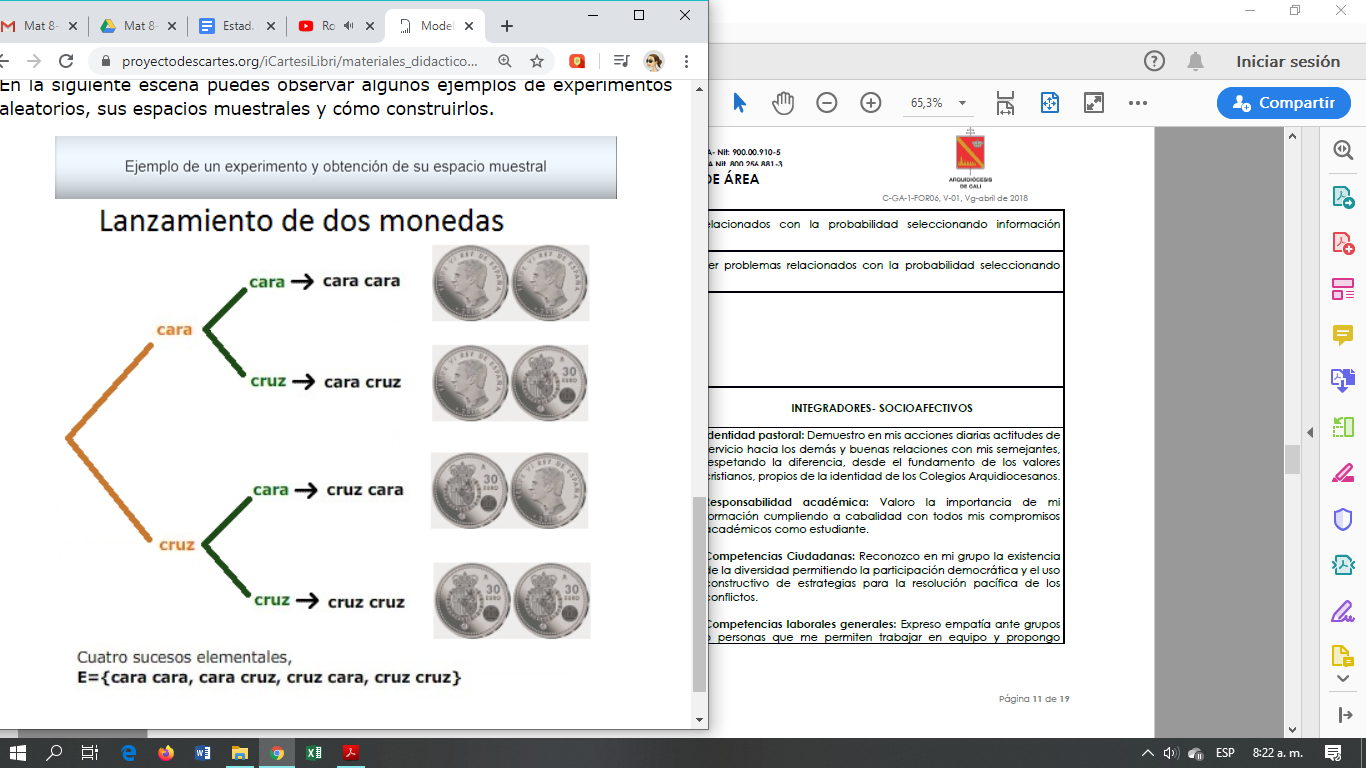1366x768 pixels.
Task: Collapse the Acrobat right tools pane
Action: pos(1343,715)
